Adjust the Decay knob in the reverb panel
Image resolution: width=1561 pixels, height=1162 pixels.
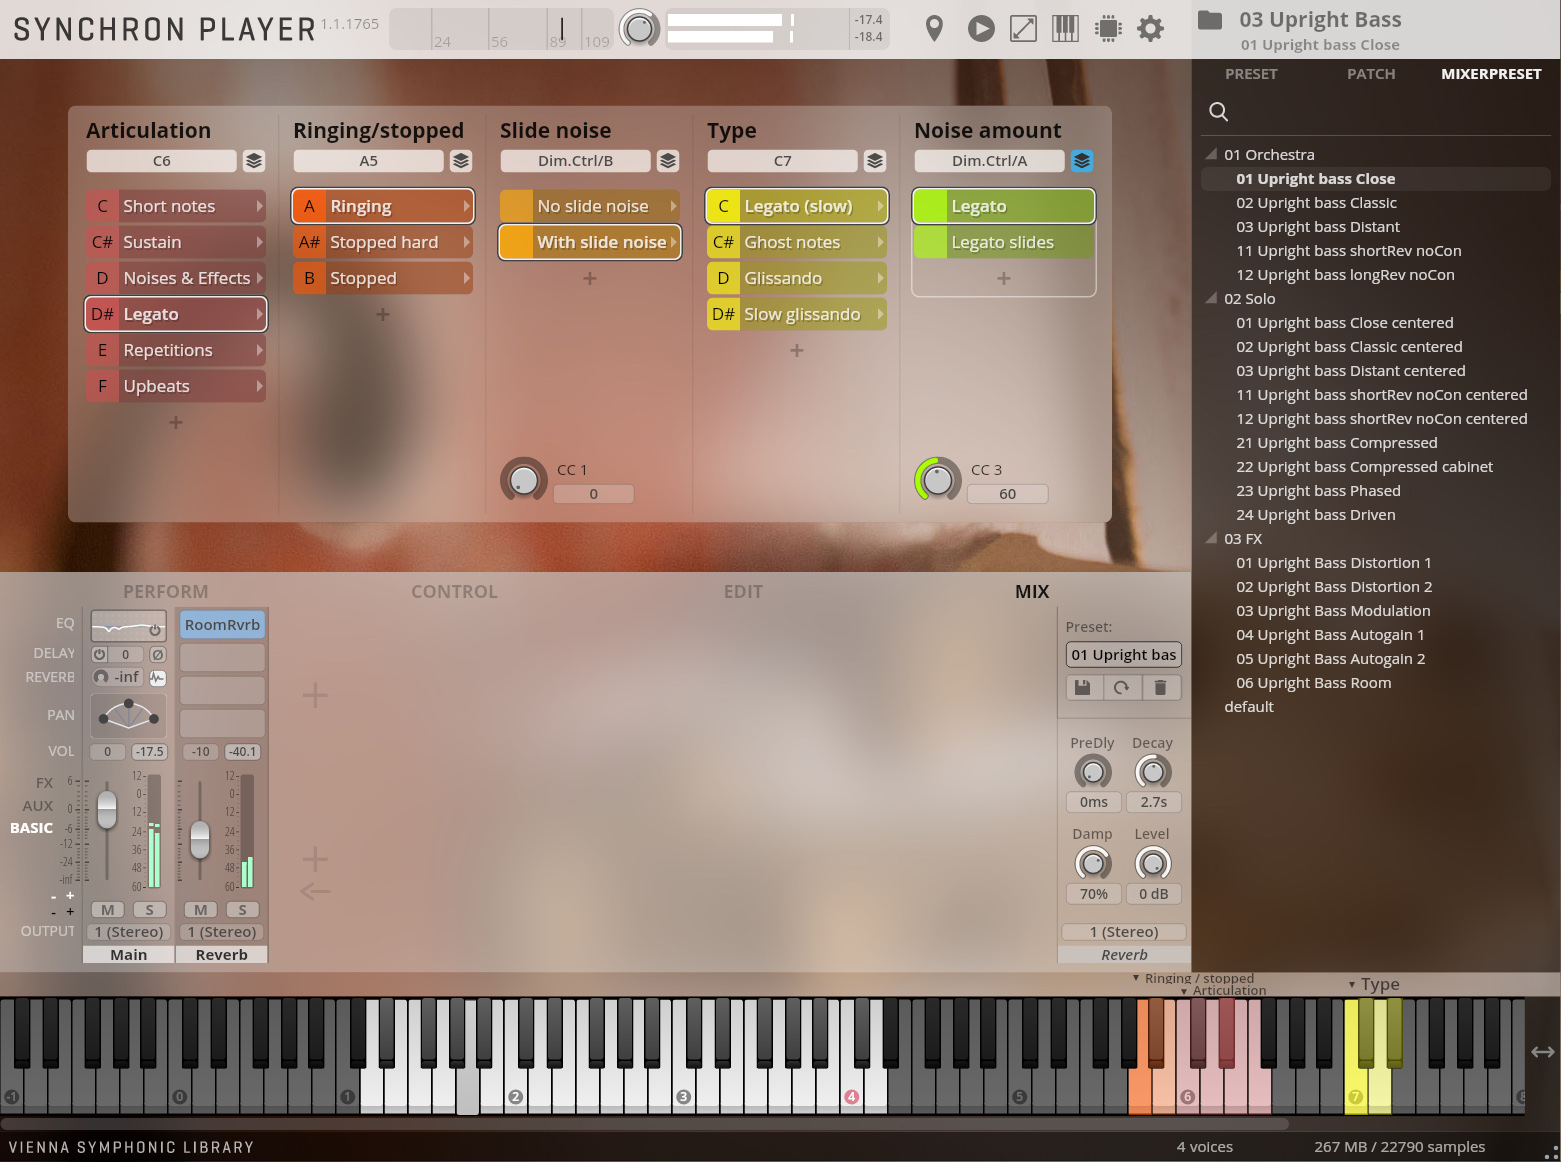[1152, 772]
